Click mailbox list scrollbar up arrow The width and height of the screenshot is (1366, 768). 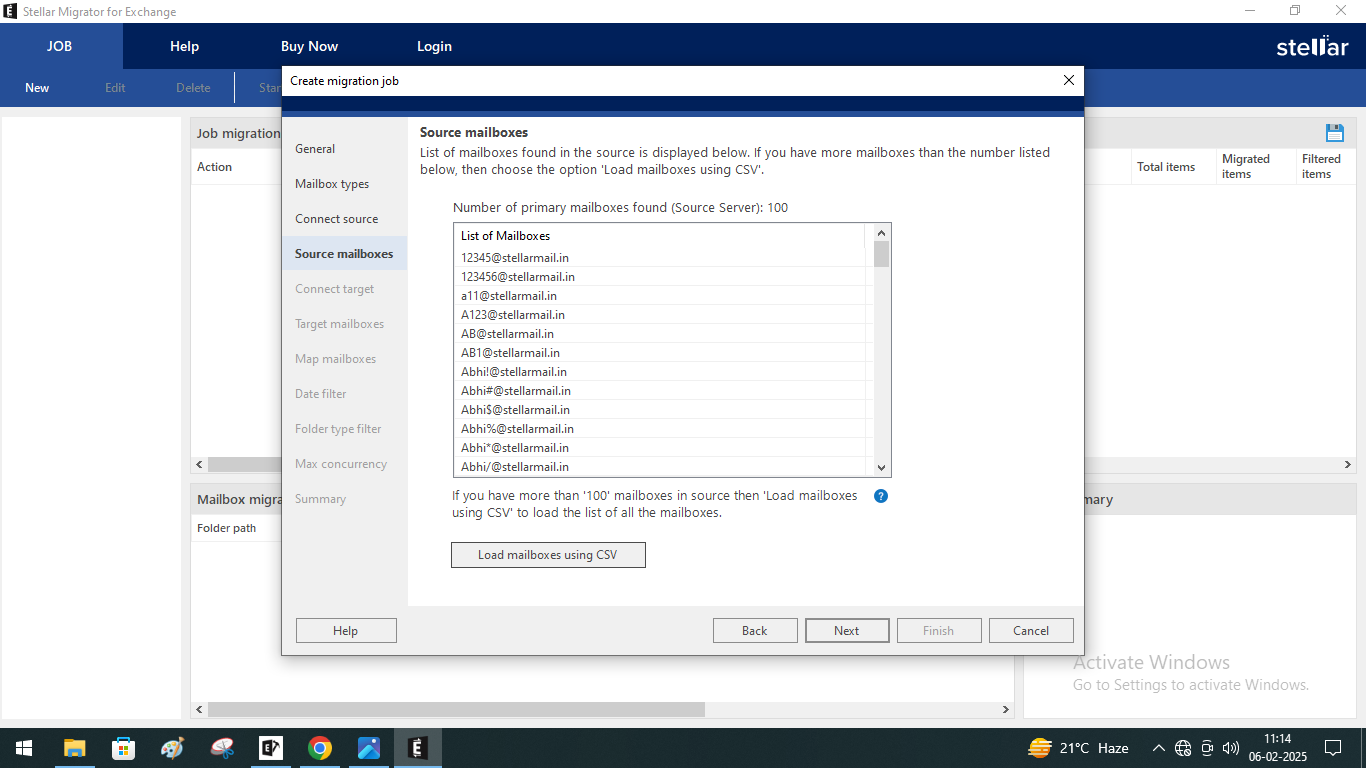[881, 232]
